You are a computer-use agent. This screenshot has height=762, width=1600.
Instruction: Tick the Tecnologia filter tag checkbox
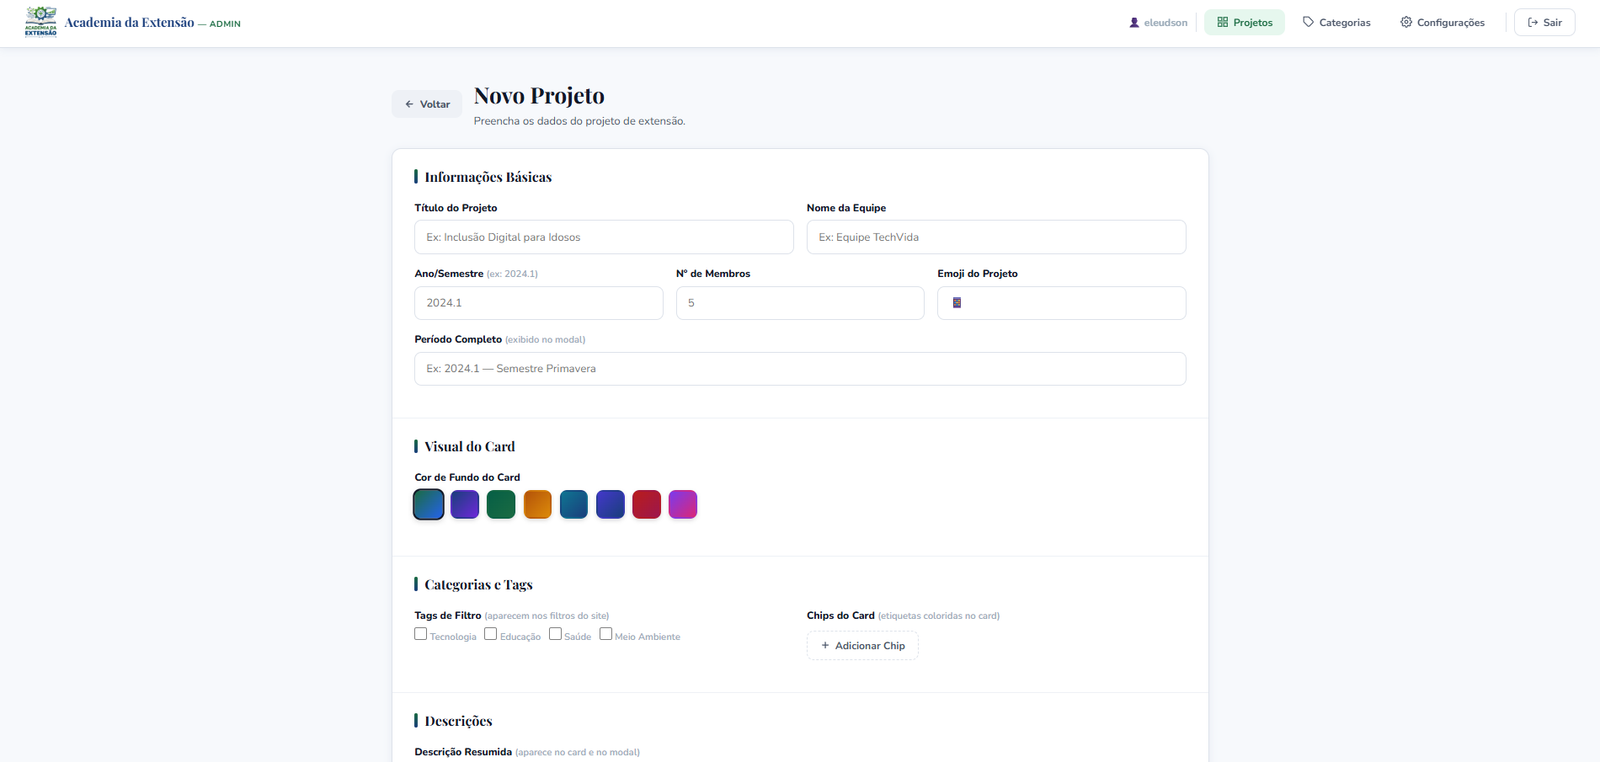coord(421,634)
